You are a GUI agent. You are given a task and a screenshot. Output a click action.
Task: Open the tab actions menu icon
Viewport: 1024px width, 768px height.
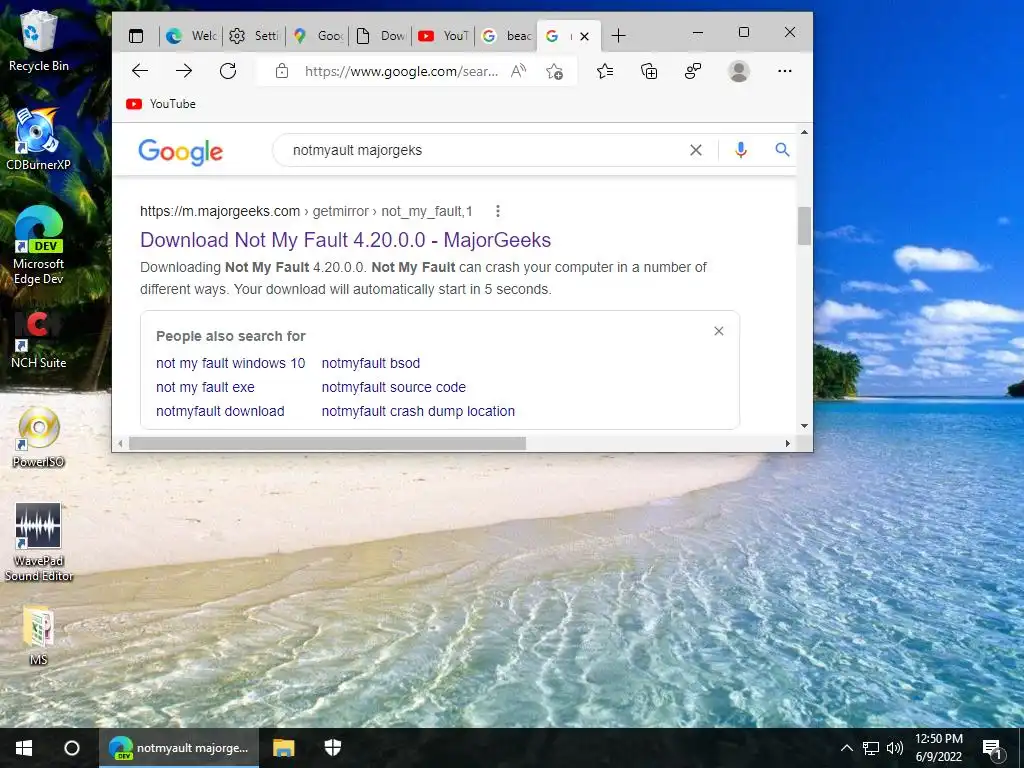[136, 36]
